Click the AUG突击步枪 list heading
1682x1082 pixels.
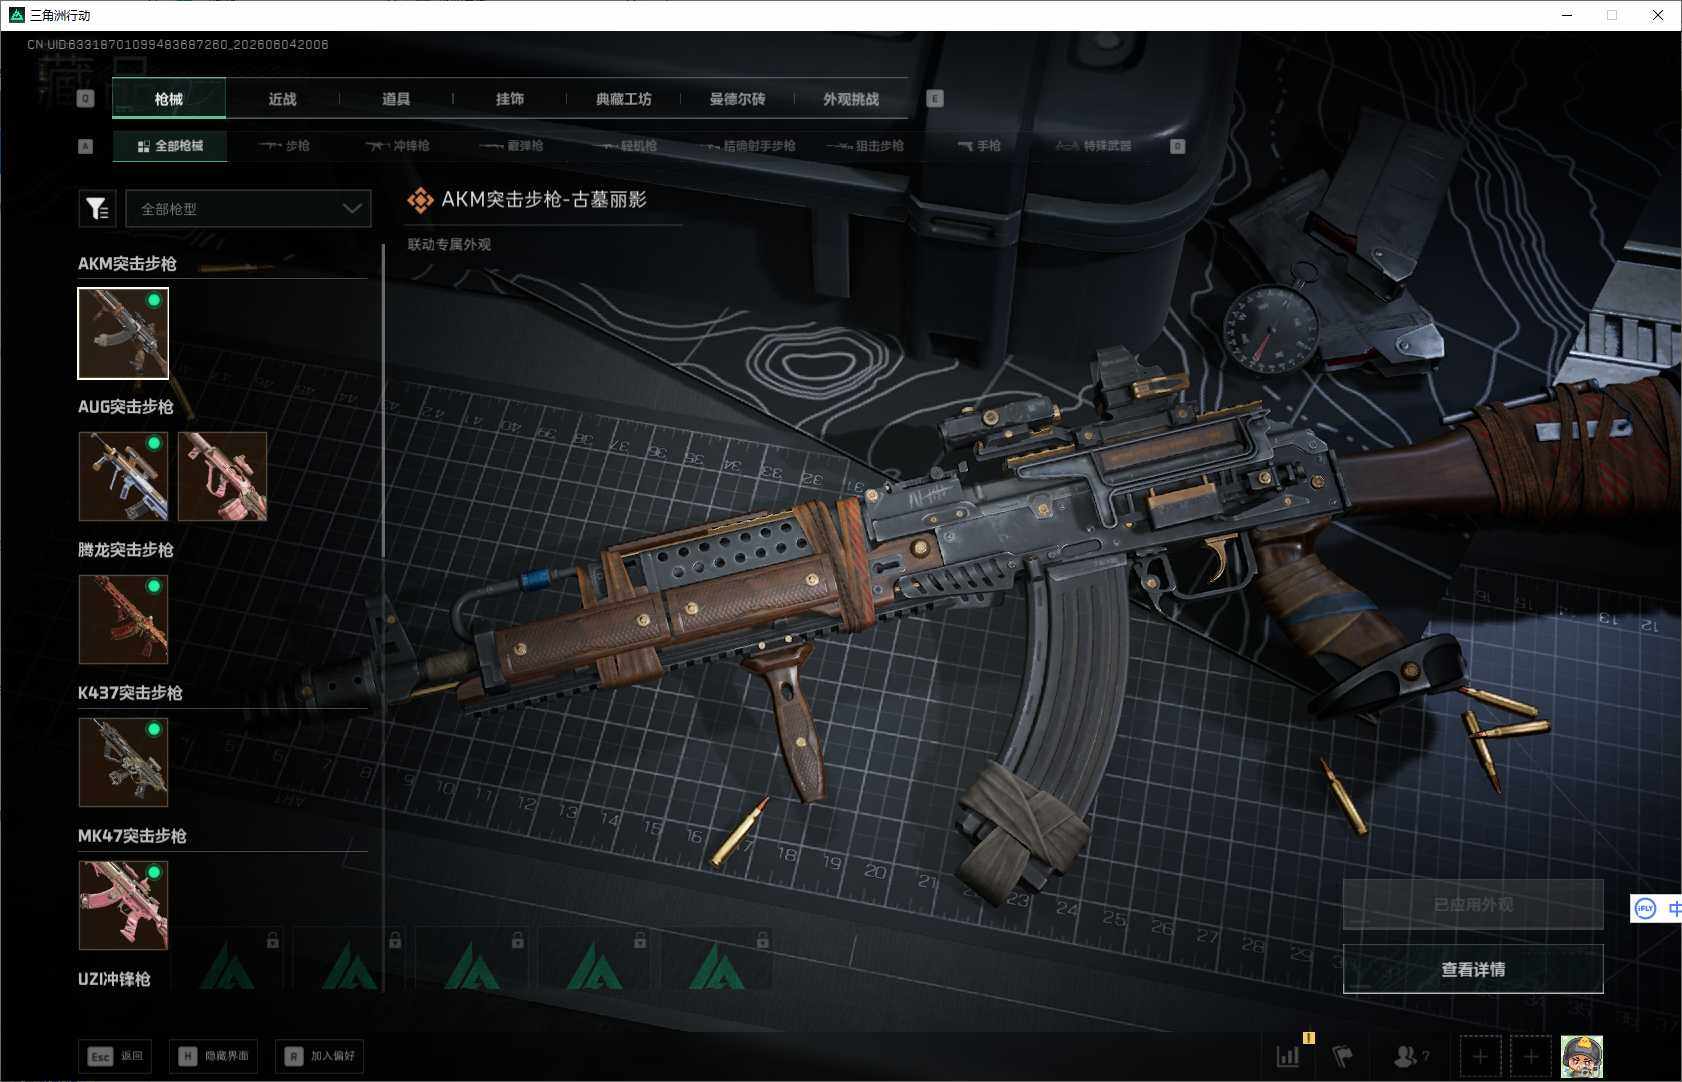(x=126, y=407)
